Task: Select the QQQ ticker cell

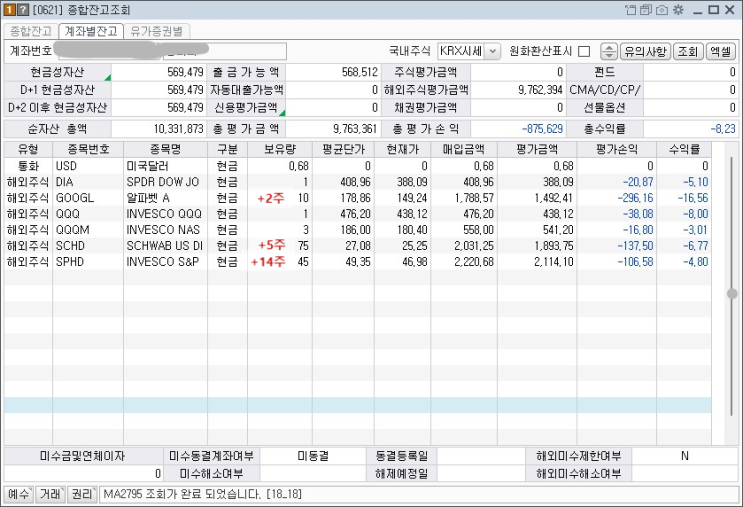Action: pos(88,214)
